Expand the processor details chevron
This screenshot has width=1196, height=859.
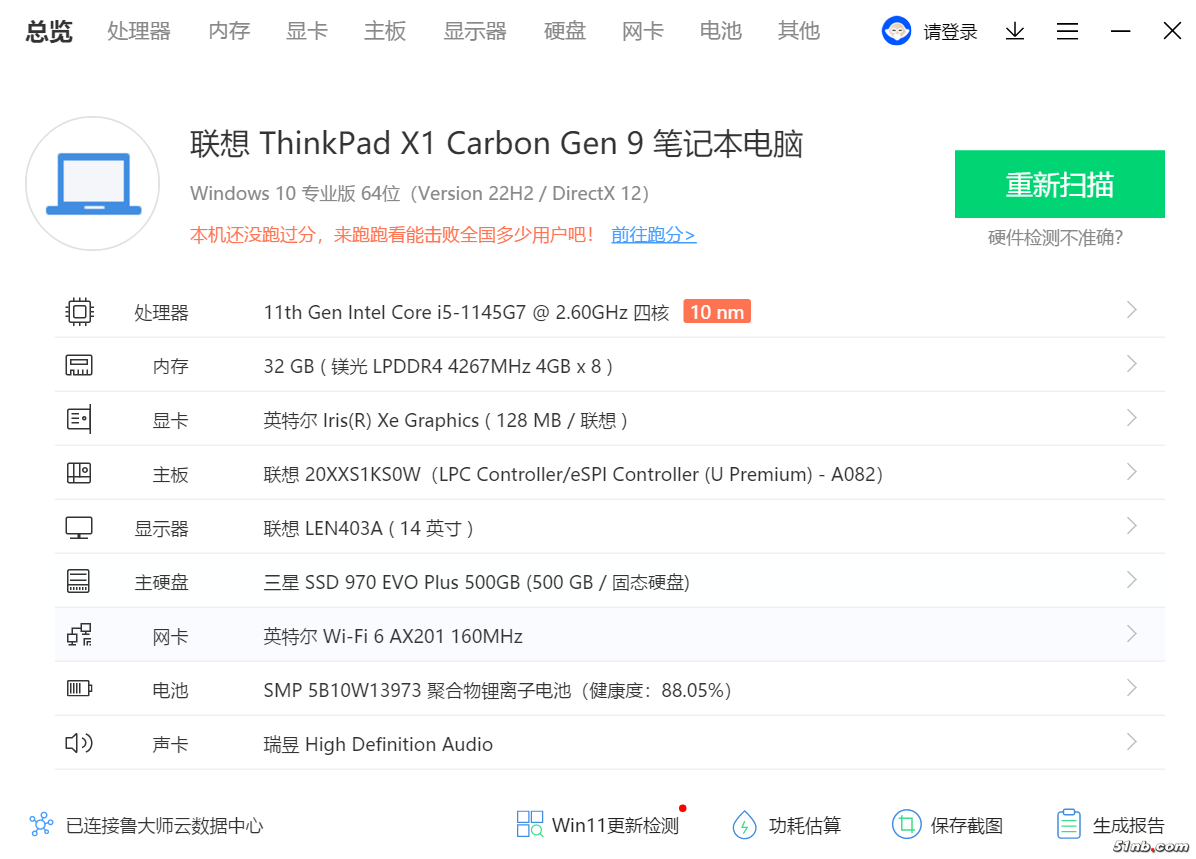(1131, 310)
